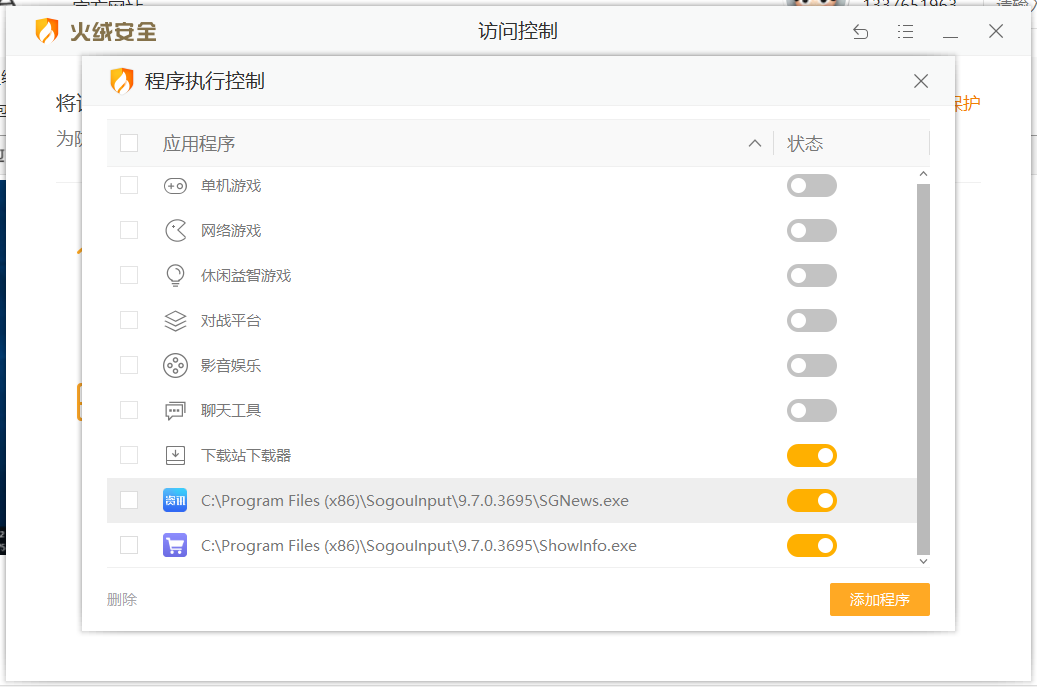1037x687 pixels.
Task: Click the 对战平台 layers icon
Action: [175, 321]
